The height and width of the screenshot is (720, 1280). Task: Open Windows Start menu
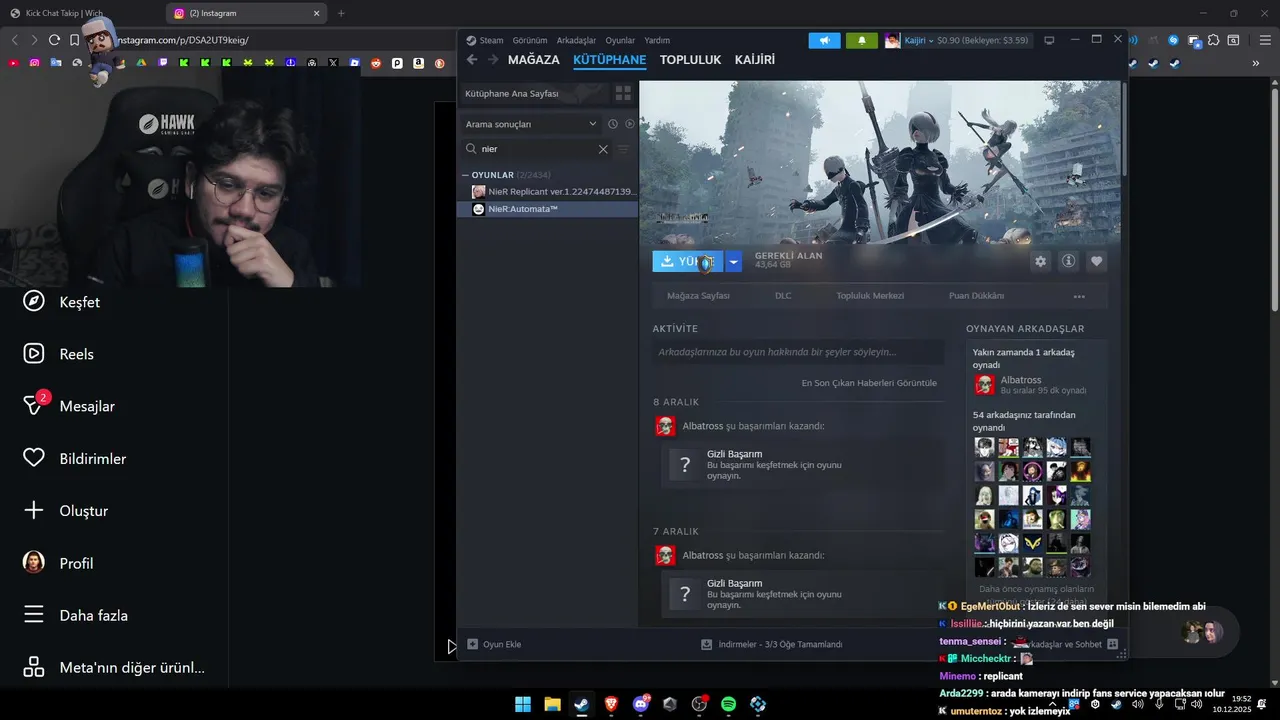[x=523, y=704]
